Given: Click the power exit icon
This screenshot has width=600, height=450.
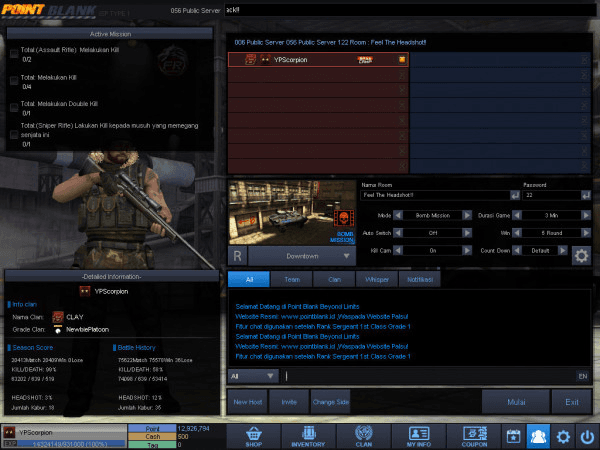Looking at the screenshot, I should (x=585, y=435).
